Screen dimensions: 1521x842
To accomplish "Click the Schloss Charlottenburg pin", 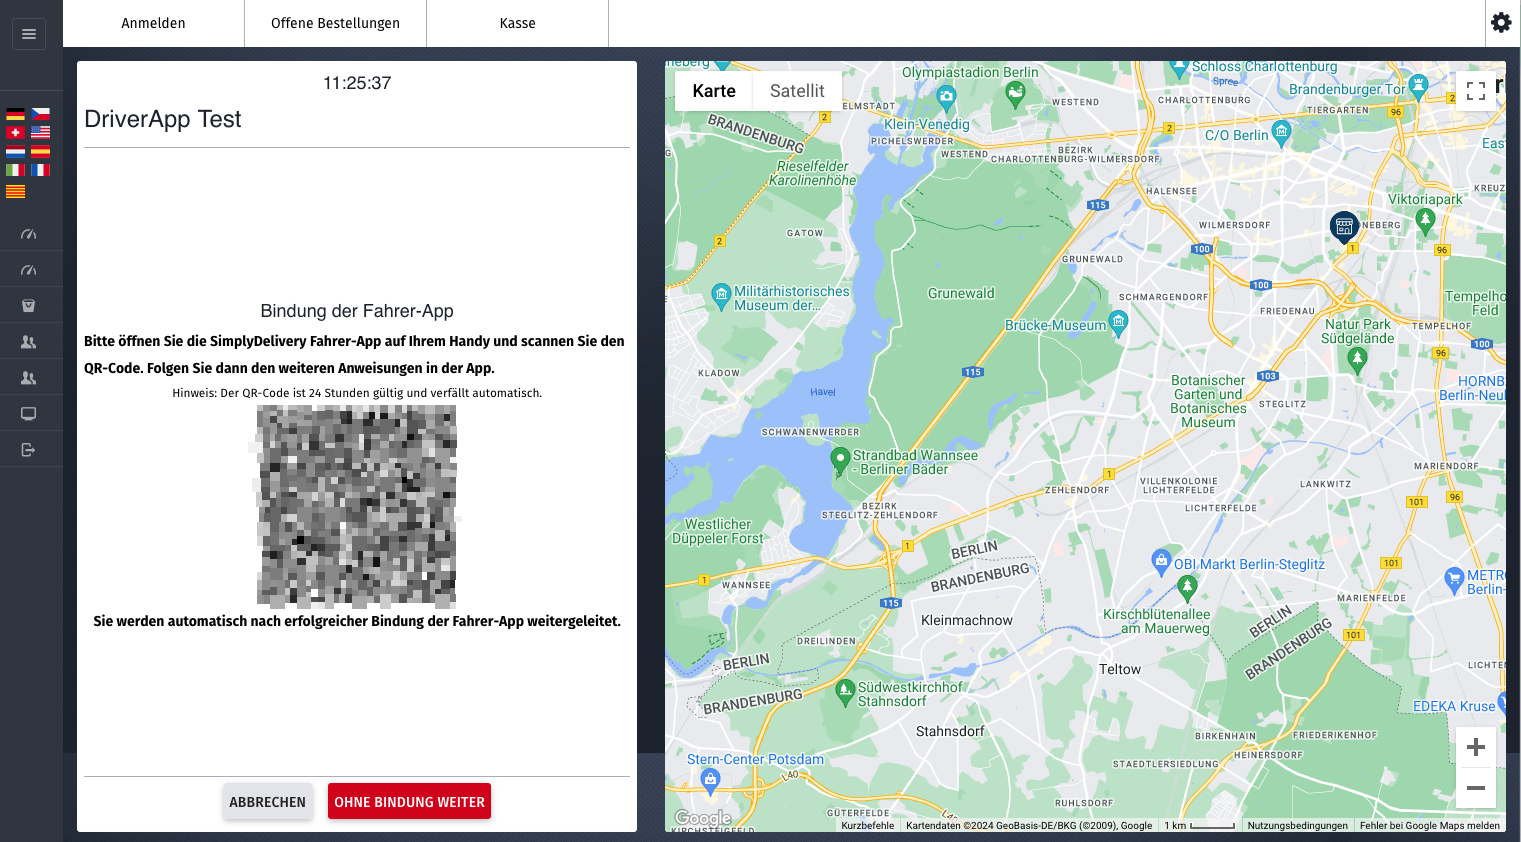I will click(1180, 68).
